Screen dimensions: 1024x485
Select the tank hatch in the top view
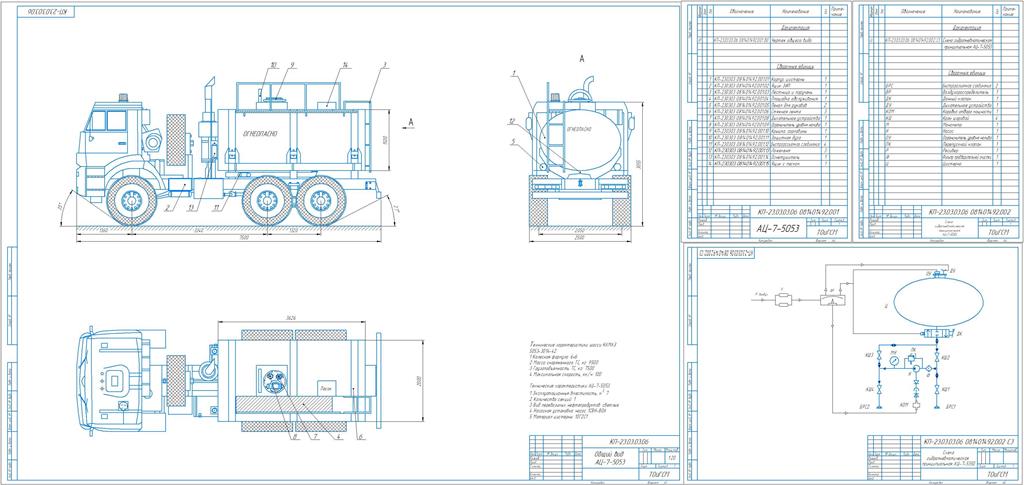(276, 381)
